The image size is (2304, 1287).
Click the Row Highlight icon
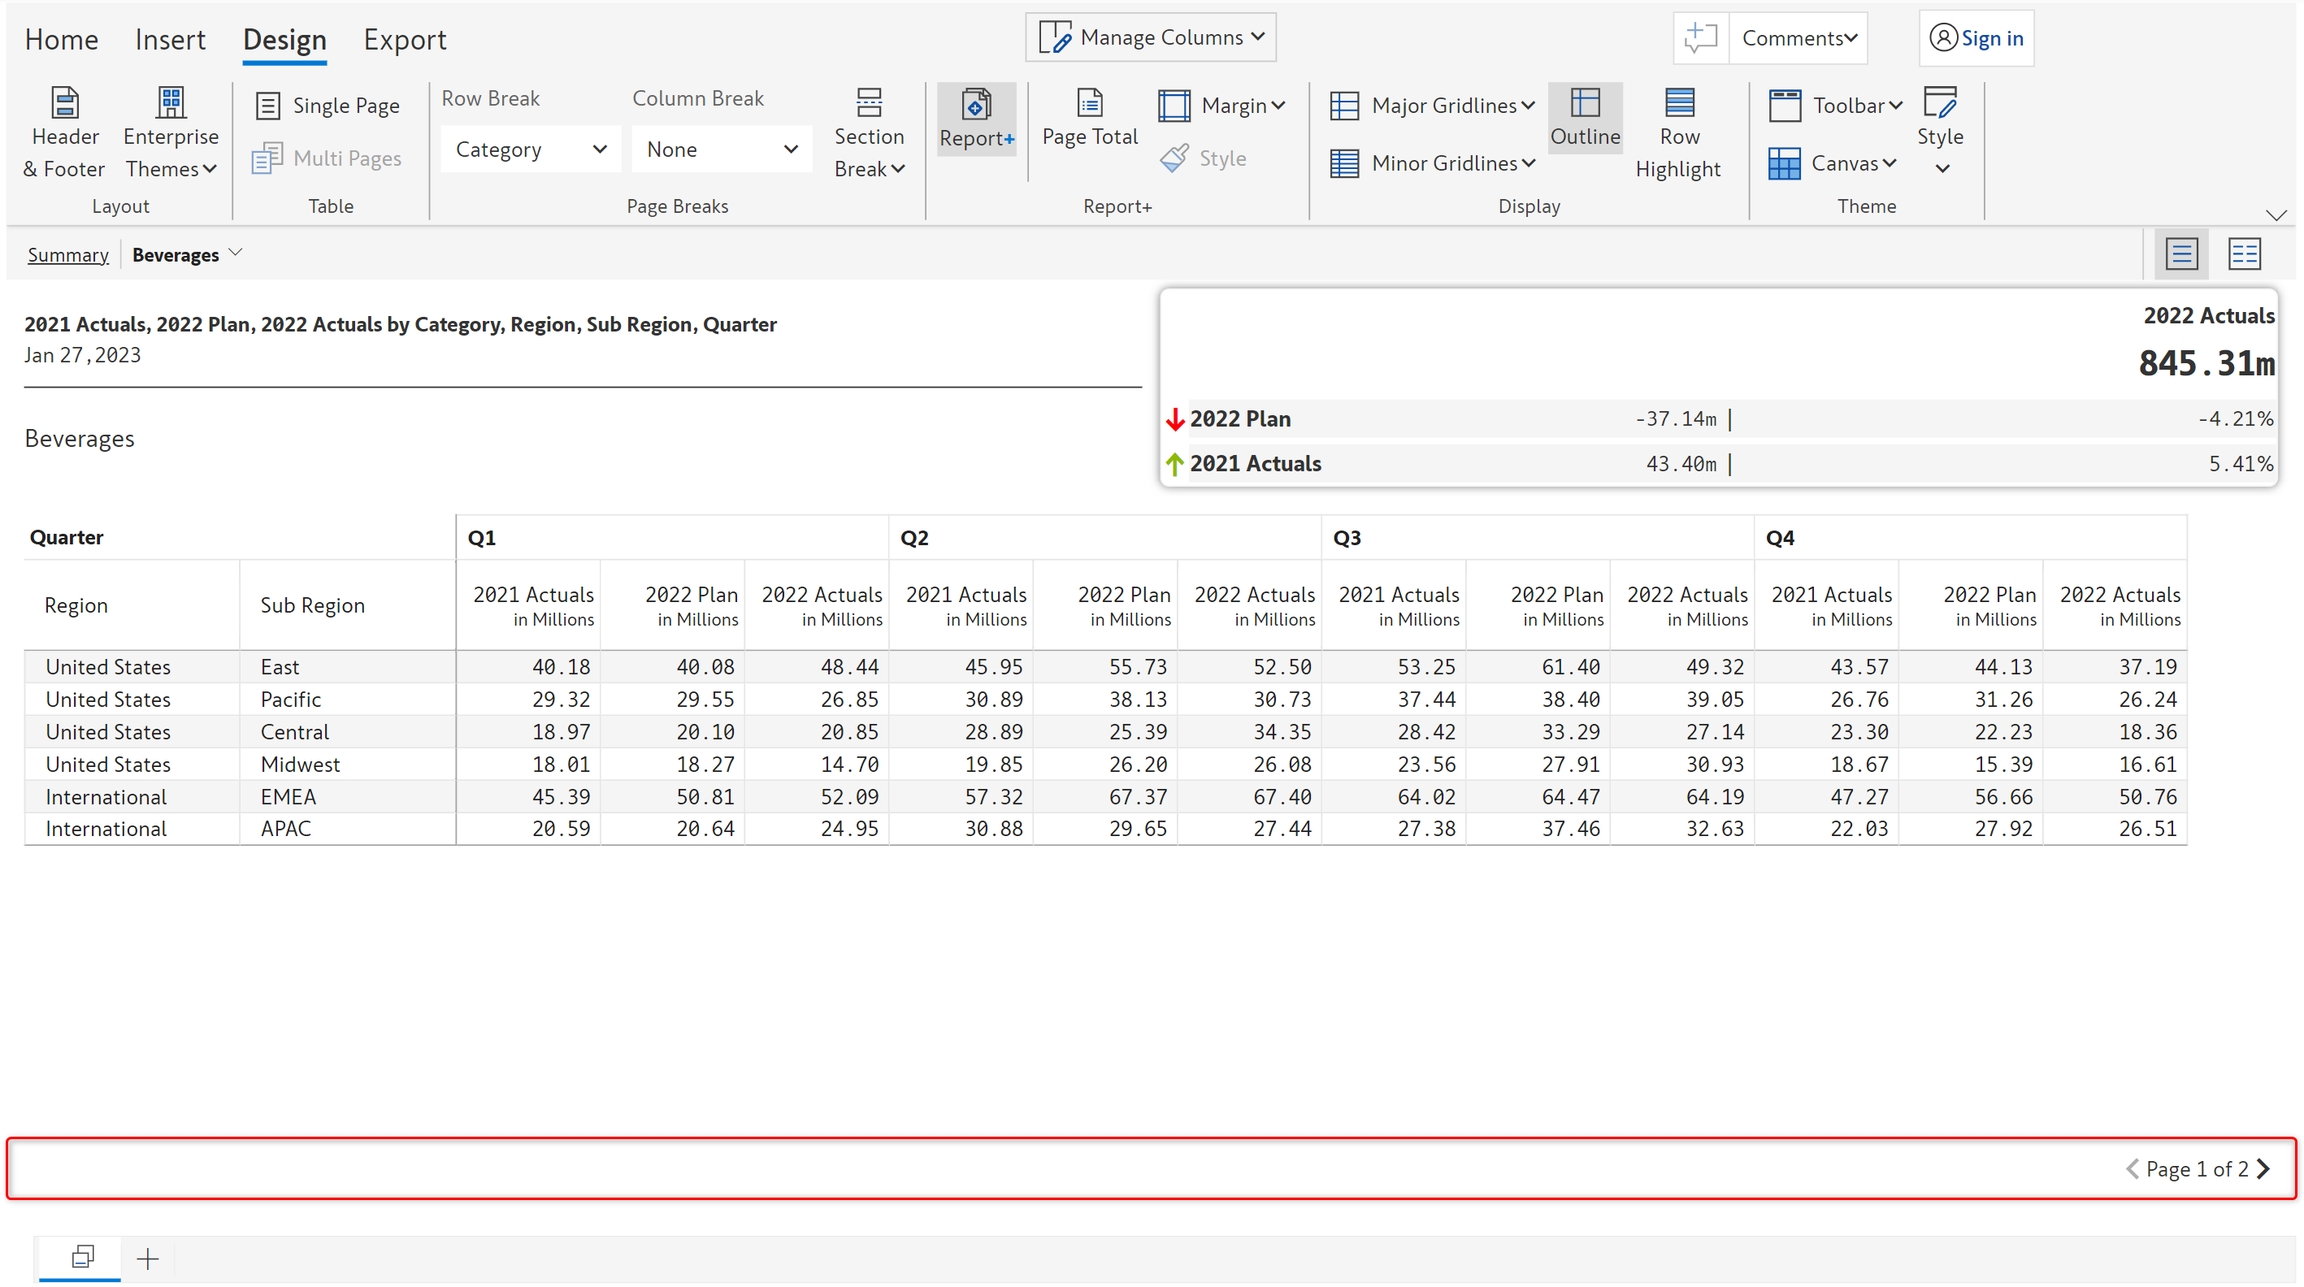1679,104
